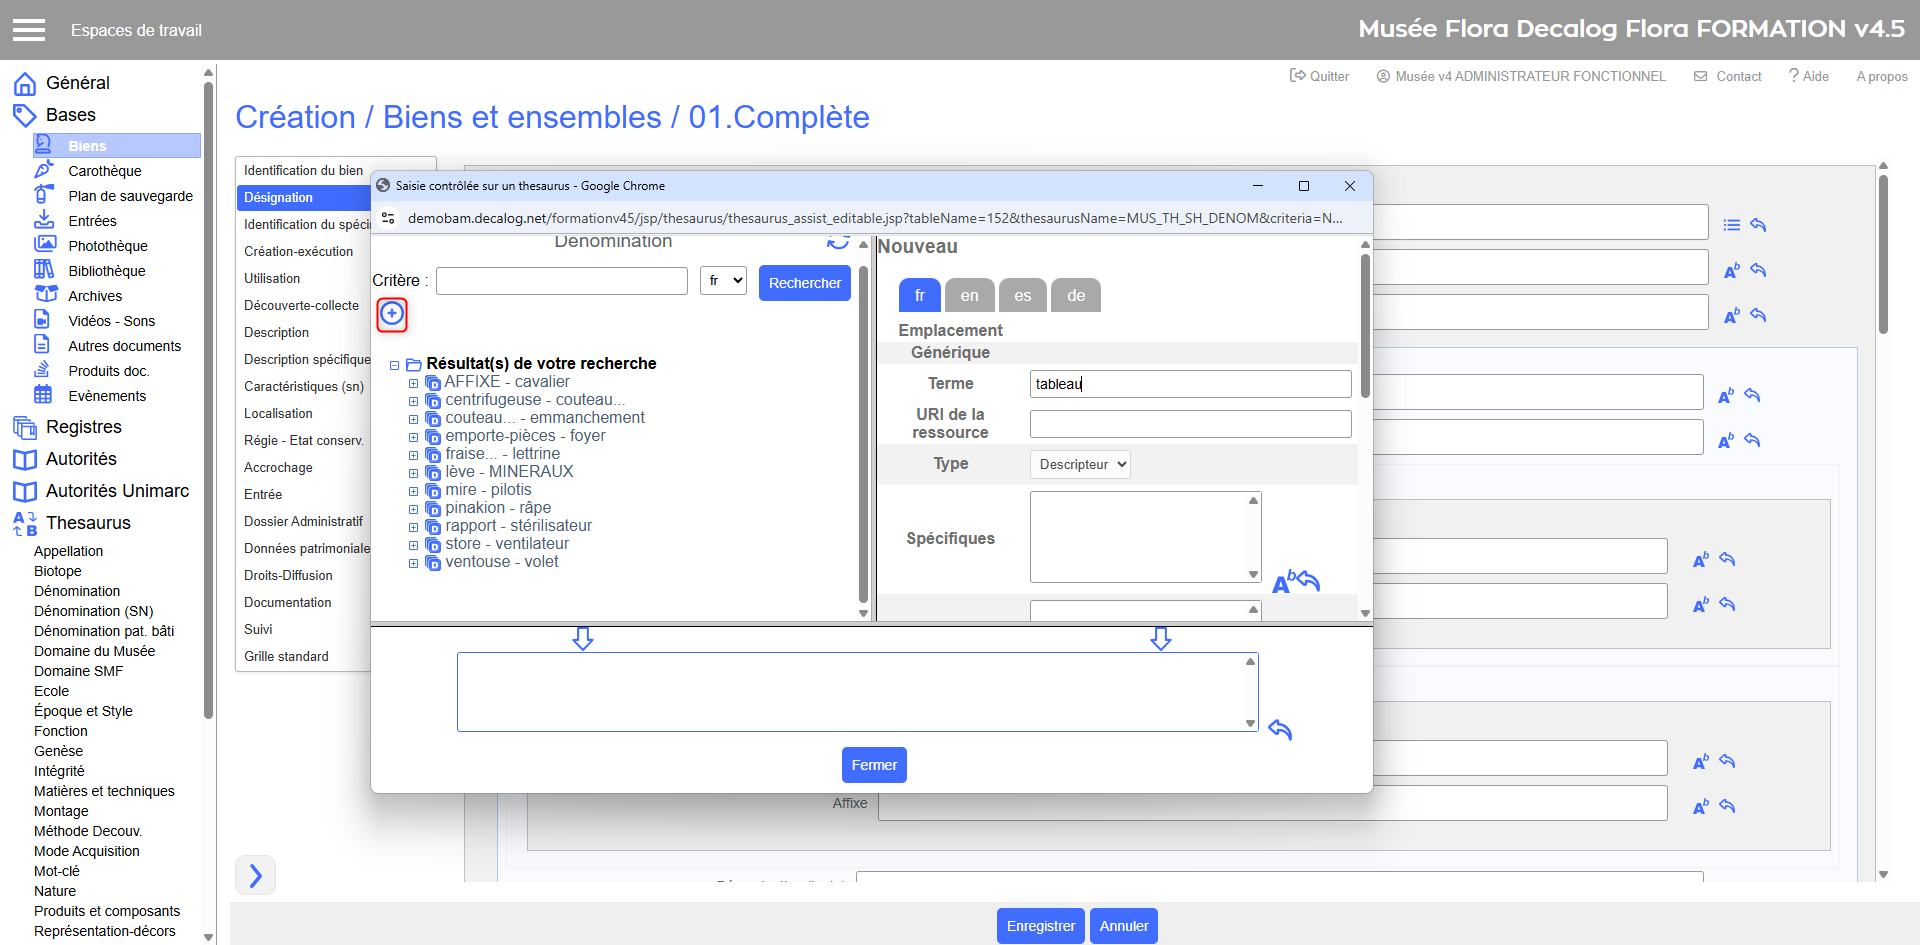Click the Critère search text field
1920x945 pixels.
(x=562, y=281)
